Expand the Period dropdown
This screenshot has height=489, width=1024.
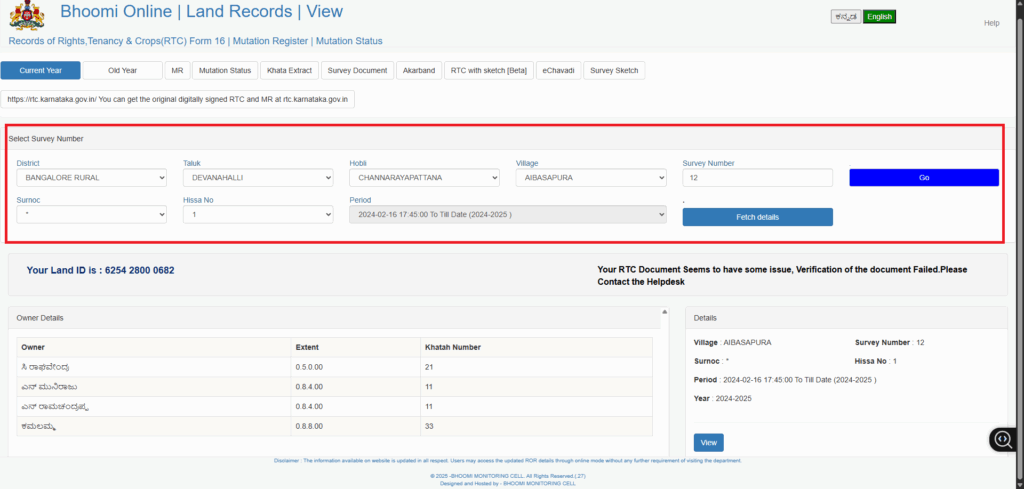coord(508,214)
